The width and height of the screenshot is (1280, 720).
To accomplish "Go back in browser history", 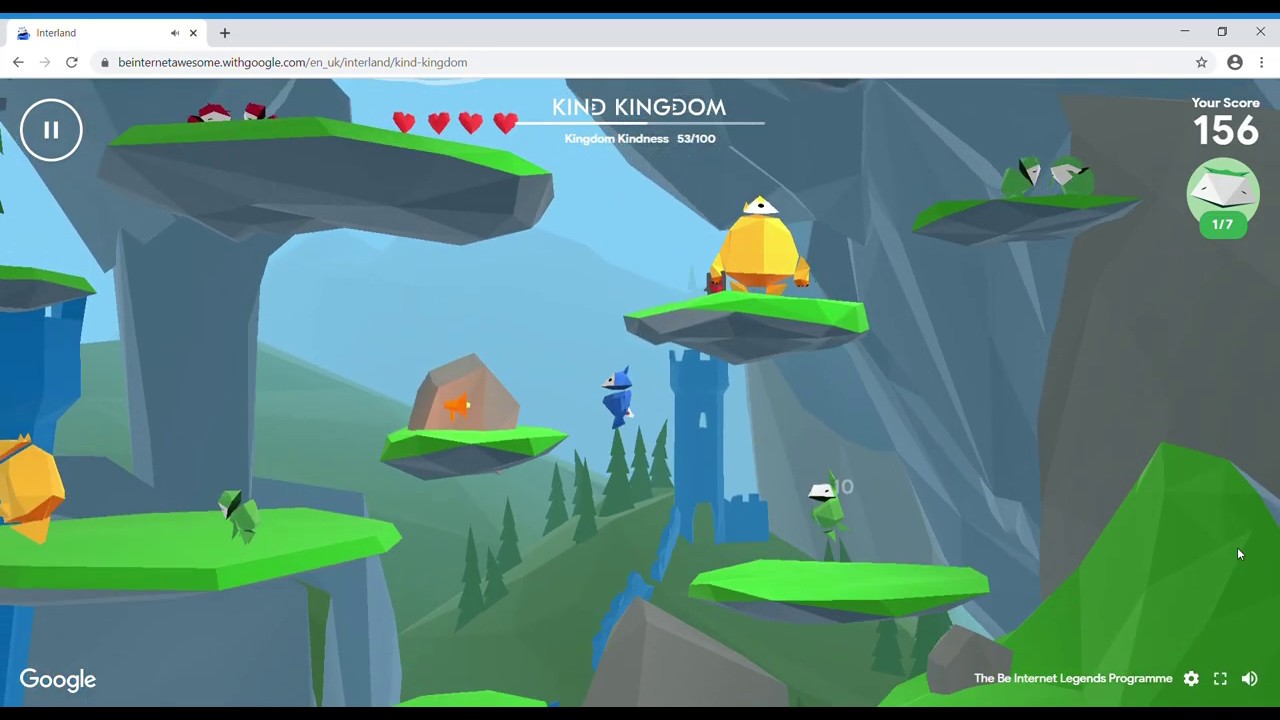I will (18, 62).
